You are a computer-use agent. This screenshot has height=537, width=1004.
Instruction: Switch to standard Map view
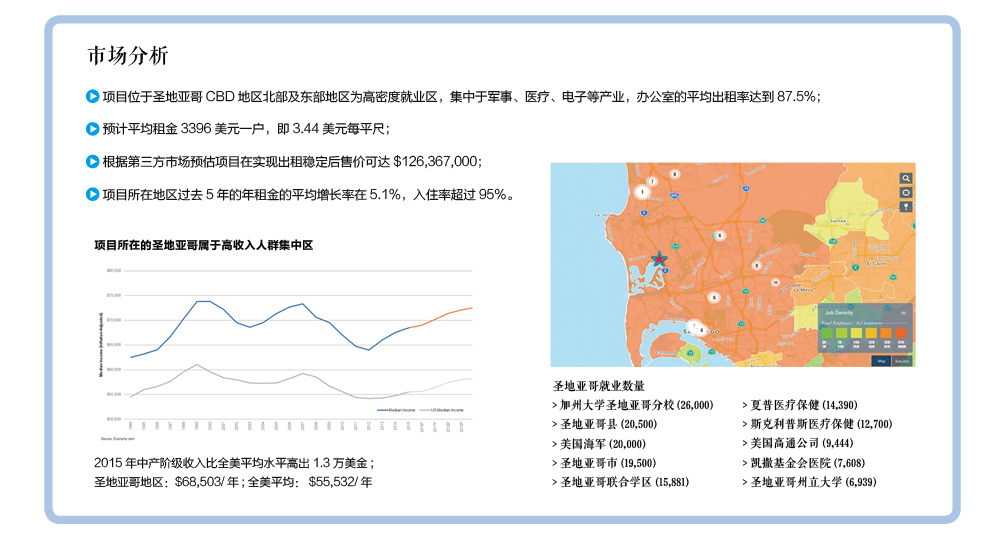coord(881,360)
